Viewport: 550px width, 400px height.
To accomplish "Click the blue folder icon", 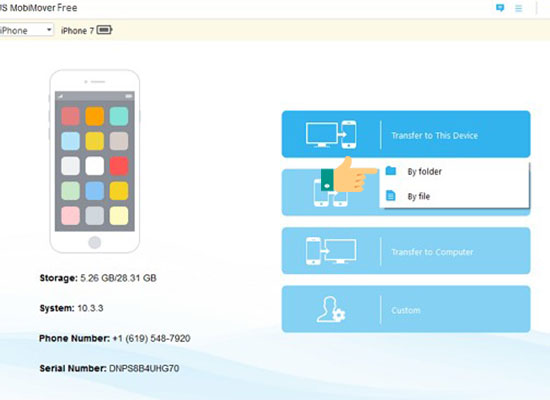I will (391, 171).
